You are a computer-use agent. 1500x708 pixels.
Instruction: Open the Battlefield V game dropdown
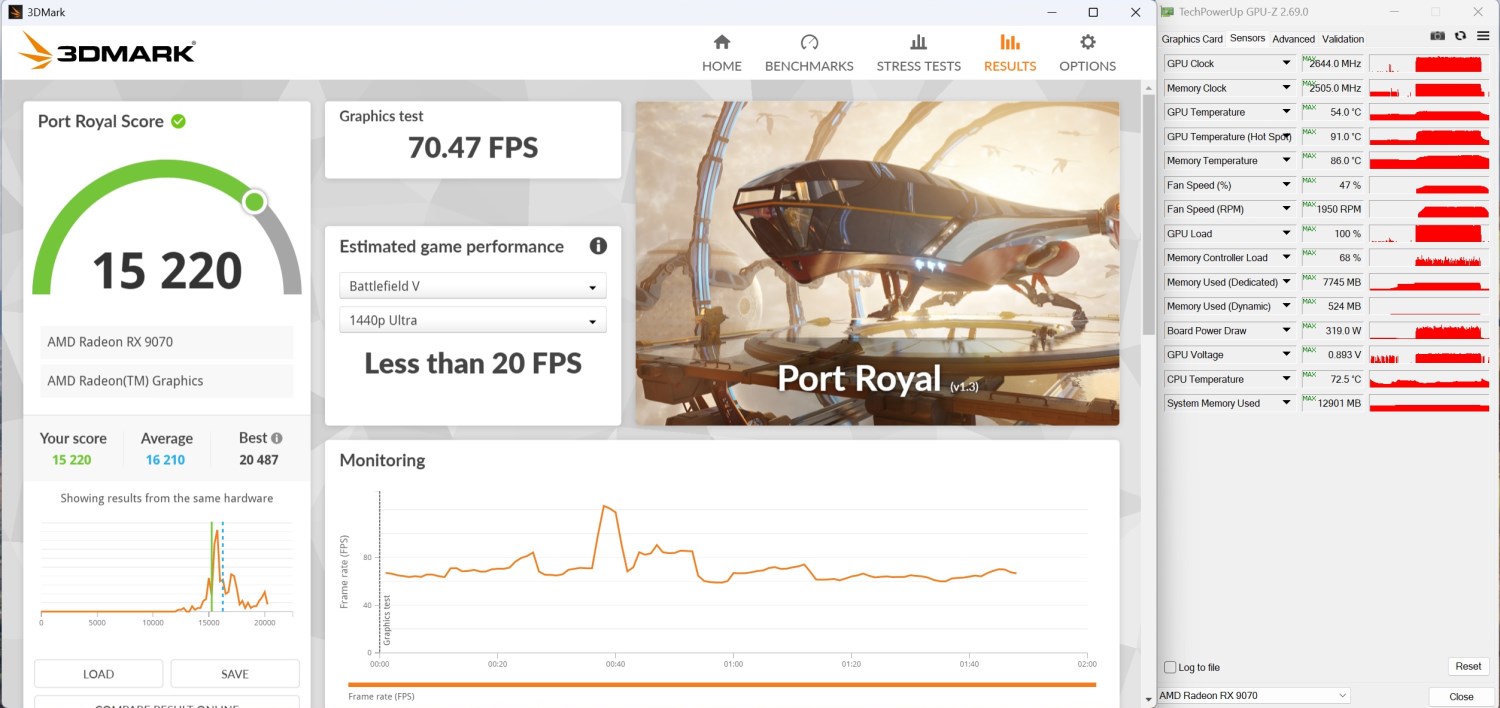coord(473,286)
